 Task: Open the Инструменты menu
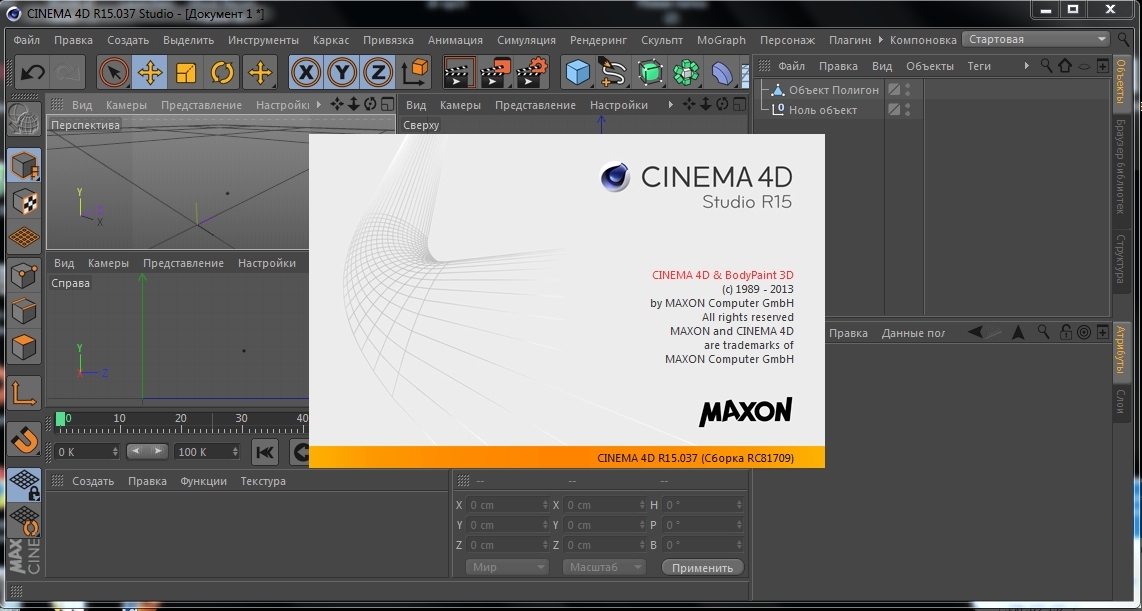[x=263, y=40]
